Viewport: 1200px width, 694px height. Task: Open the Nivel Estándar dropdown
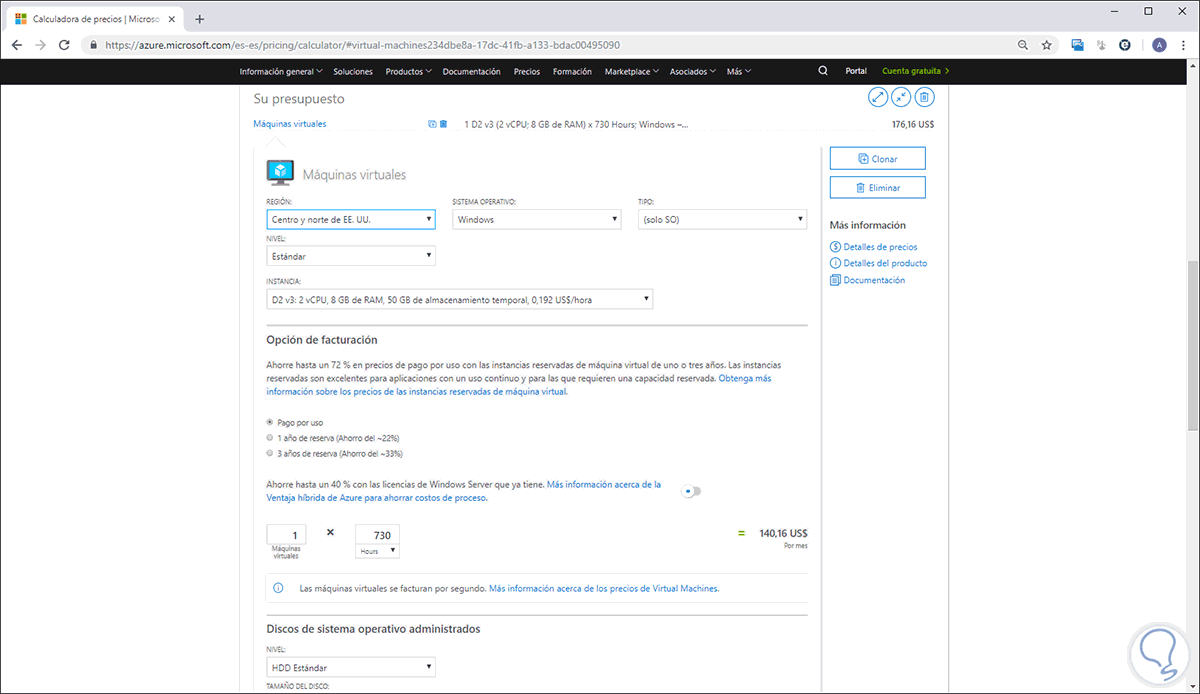351,256
